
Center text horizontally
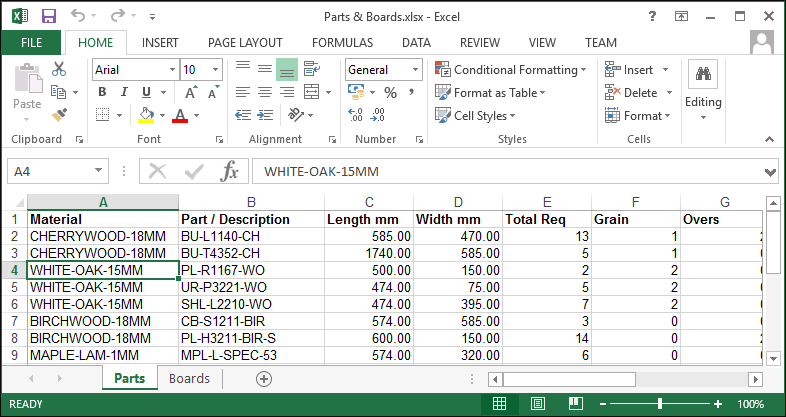click(x=265, y=92)
